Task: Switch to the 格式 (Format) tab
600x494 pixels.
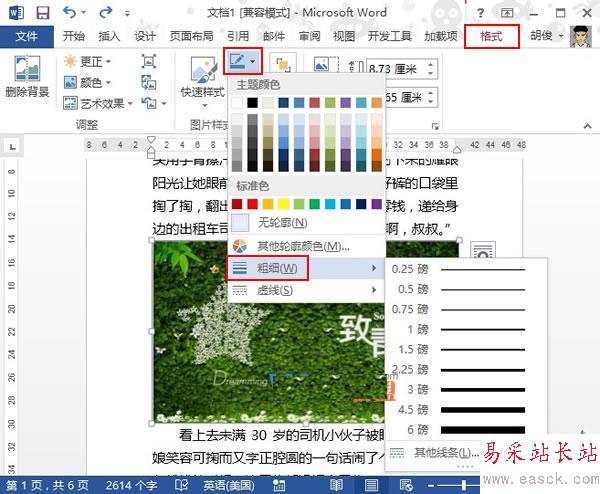Action: pyautogui.click(x=492, y=36)
